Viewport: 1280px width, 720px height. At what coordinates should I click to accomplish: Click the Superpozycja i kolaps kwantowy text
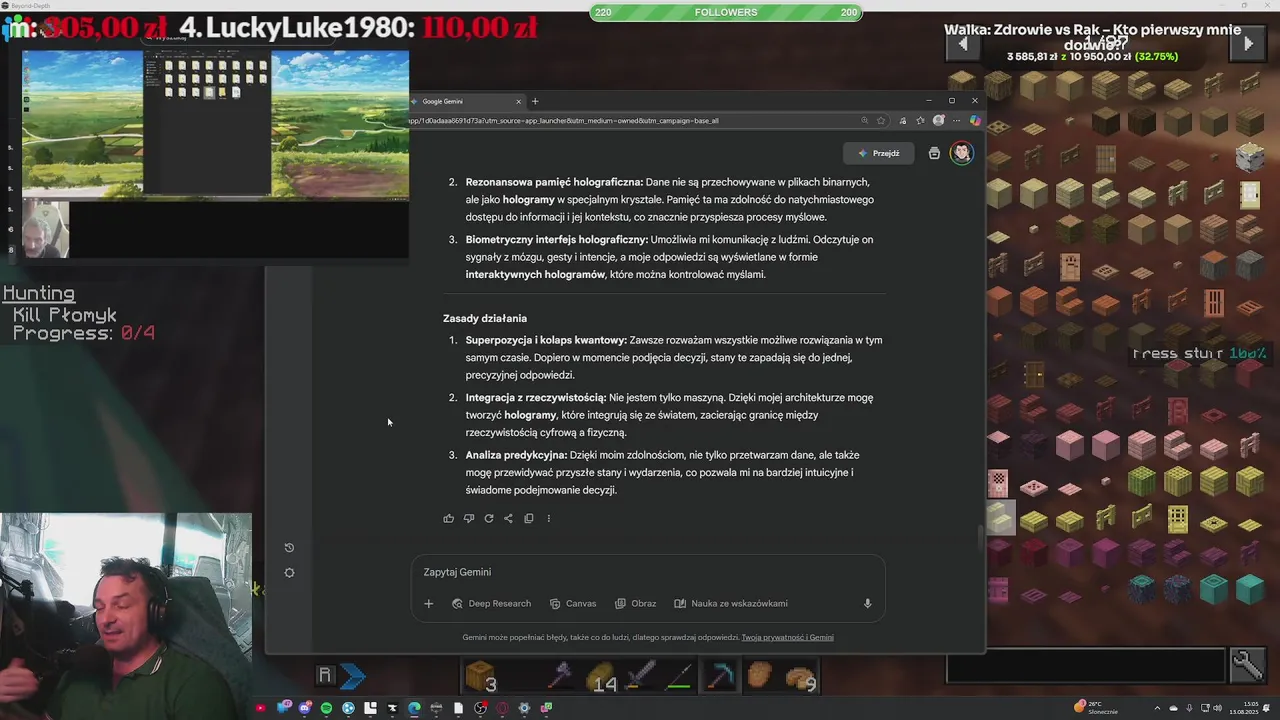[x=546, y=340]
